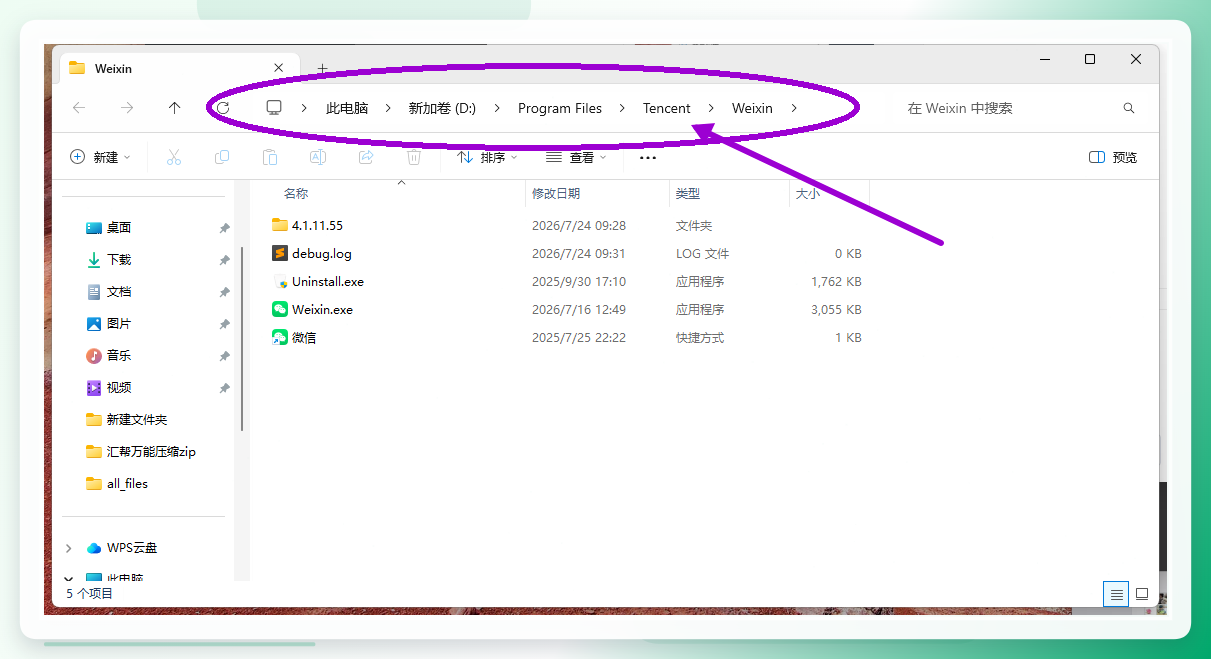The image size is (1211, 659).
Task: Click 新加卷 (D:) in the address bar
Action: point(442,108)
